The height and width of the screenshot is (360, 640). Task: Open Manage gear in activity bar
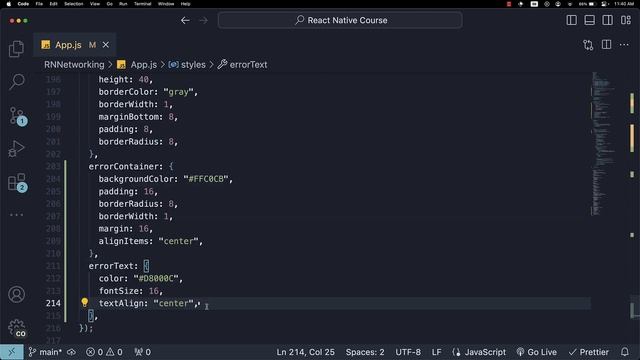point(17,328)
